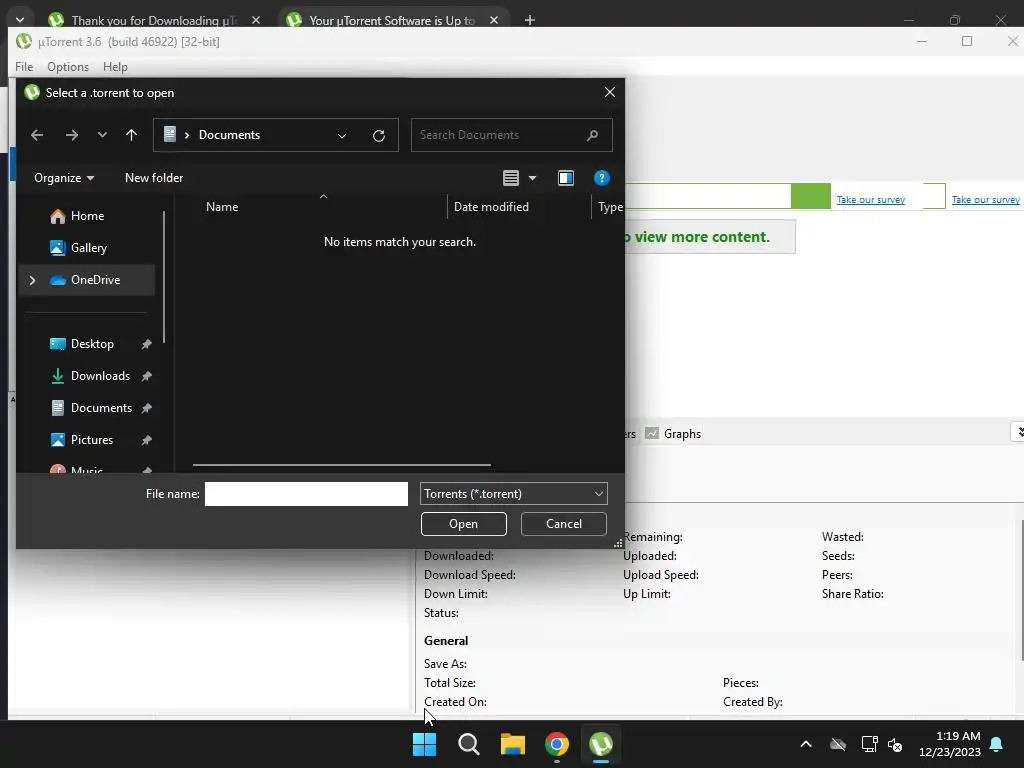Click pin icon beside Pictures

click(x=146, y=440)
